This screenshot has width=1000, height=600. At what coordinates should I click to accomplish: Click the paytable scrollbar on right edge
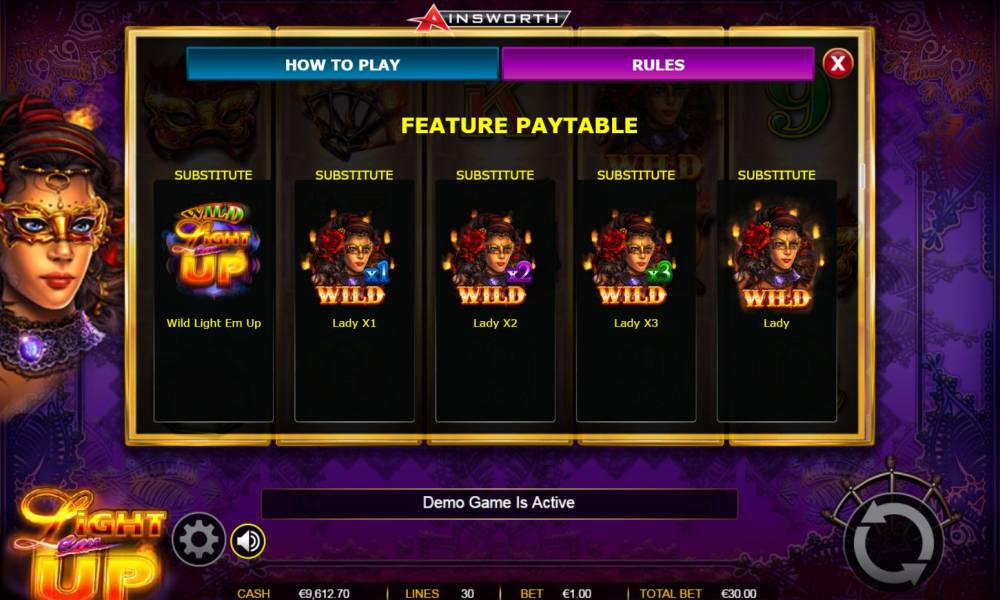[862, 175]
